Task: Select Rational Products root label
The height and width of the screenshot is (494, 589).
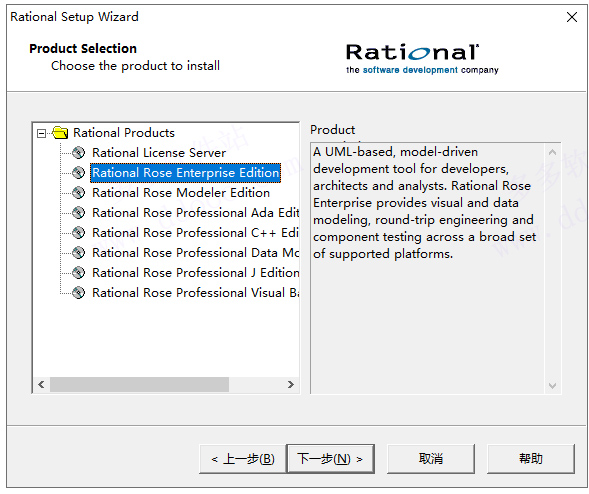Action: tap(124, 133)
